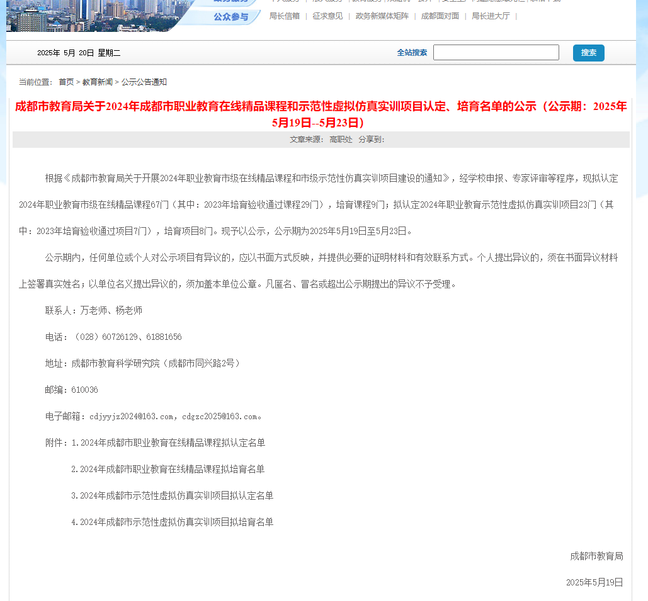Click the city skyline banner image

(x=95, y=16)
